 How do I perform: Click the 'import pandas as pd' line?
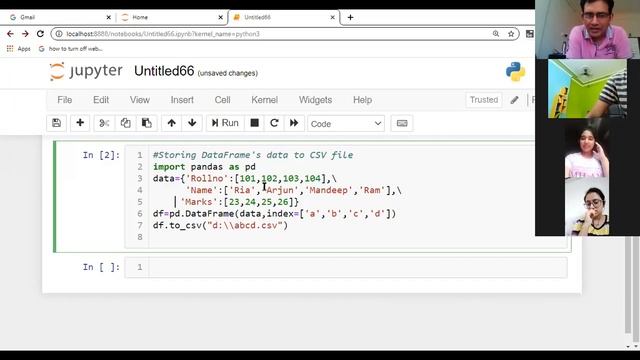[x=204, y=167]
